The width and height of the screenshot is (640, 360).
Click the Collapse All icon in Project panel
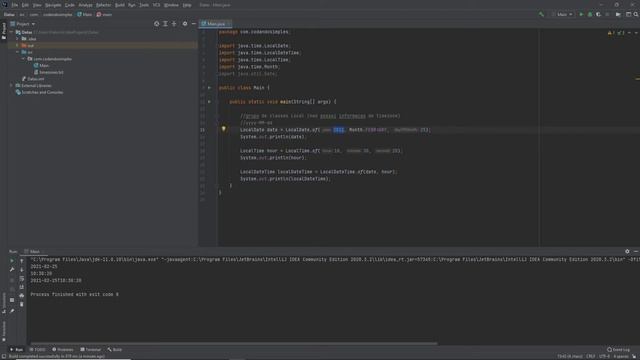[174, 24]
